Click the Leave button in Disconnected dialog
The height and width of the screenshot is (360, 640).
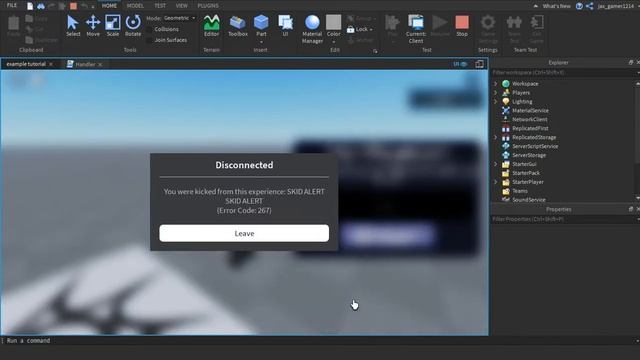244,233
